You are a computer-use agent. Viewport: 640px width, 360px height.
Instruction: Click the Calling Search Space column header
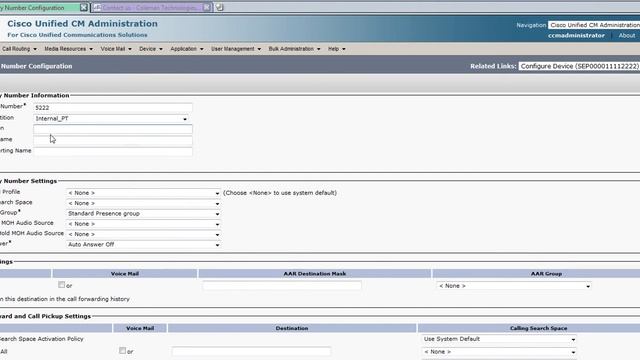click(538, 328)
